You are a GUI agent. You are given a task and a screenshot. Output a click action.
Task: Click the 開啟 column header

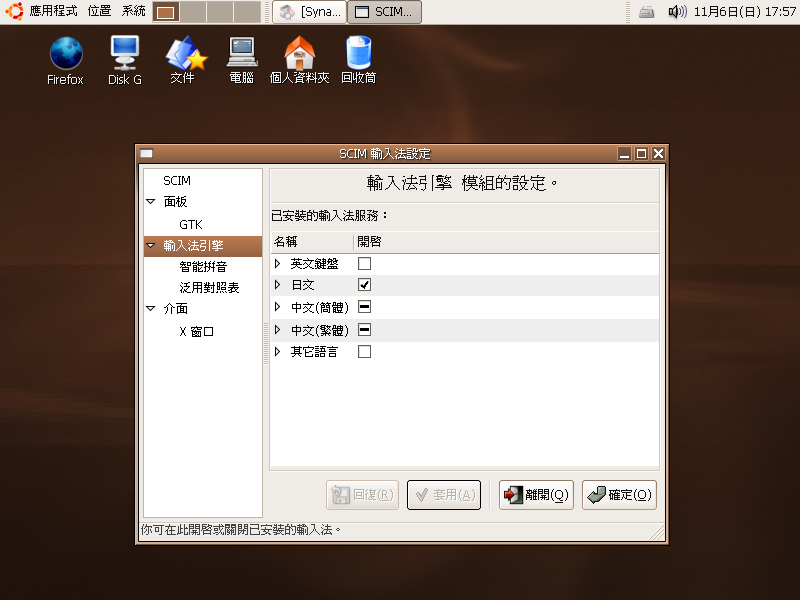click(x=506, y=242)
